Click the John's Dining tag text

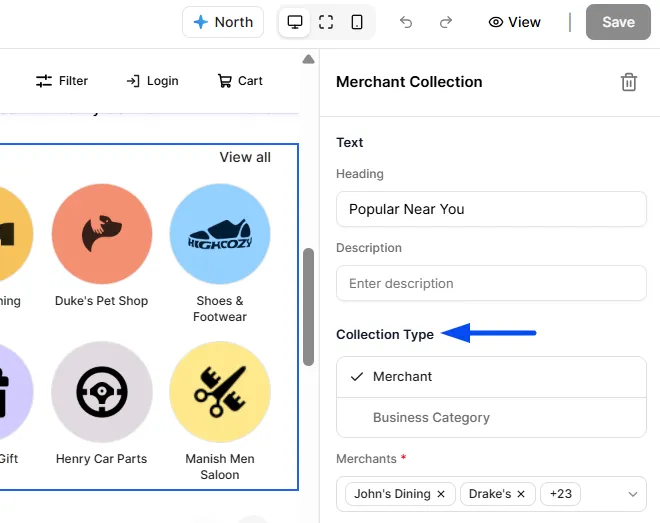392,494
